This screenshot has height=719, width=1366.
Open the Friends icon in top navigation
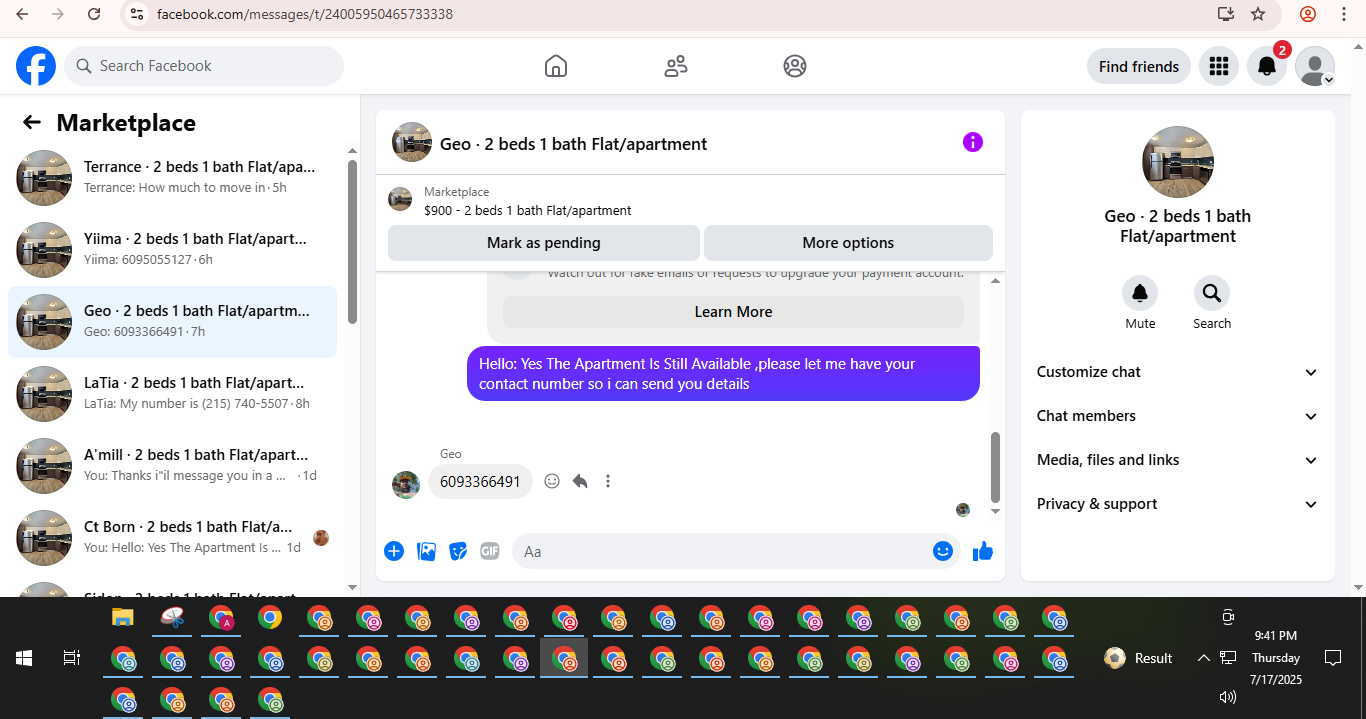(x=676, y=66)
